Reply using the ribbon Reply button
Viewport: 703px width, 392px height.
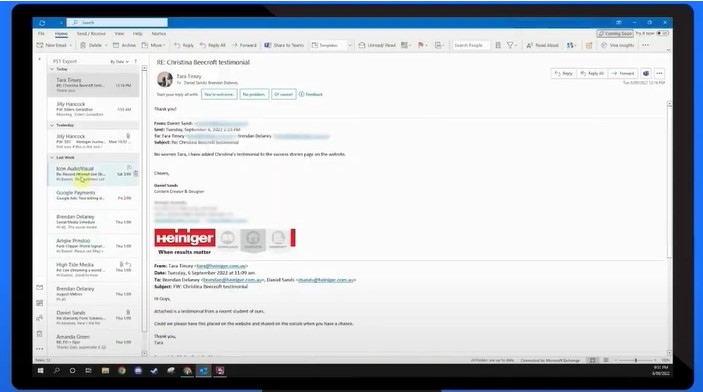184,45
